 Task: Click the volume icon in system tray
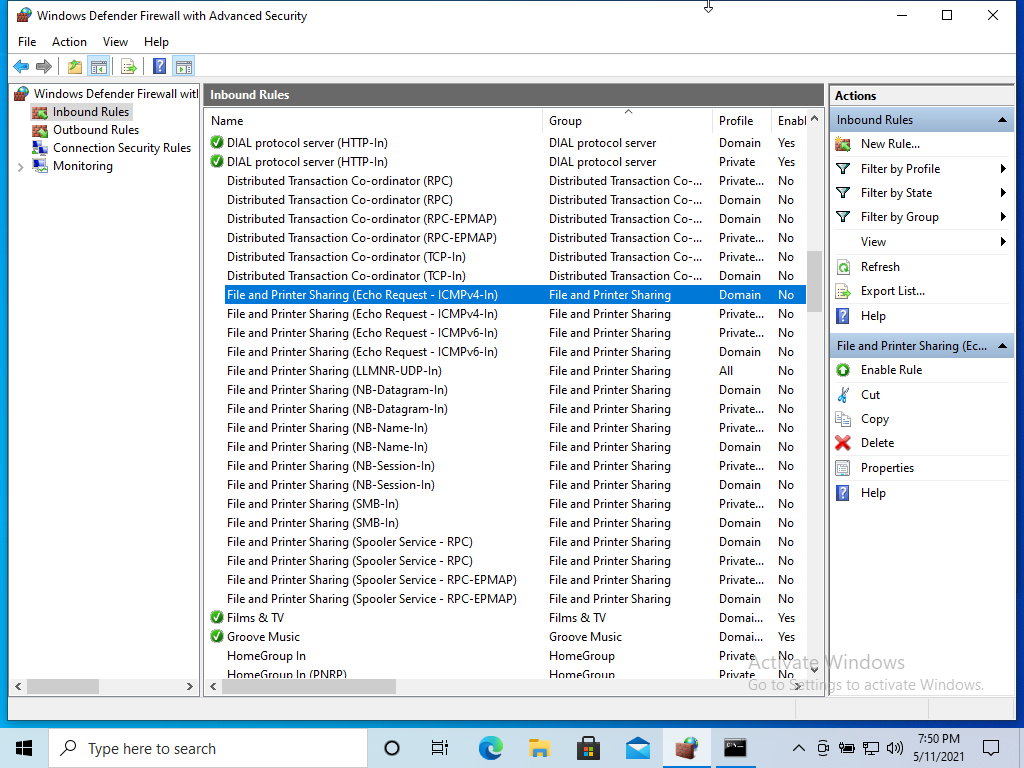(x=895, y=748)
